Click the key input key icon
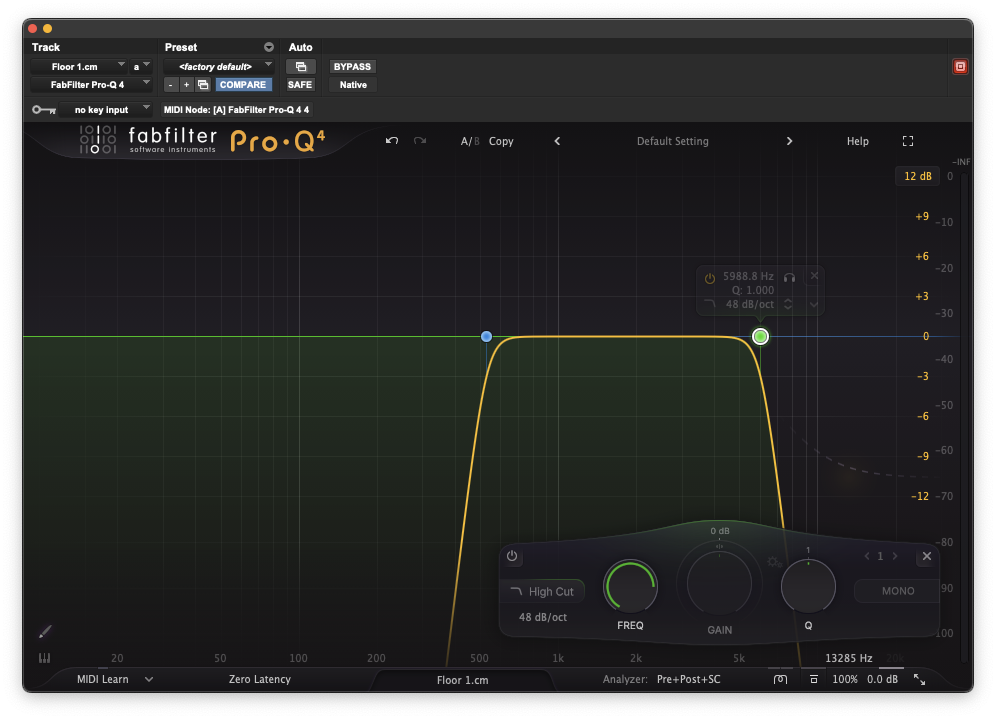This screenshot has width=996, height=719. pyautogui.click(x=44, y=110)
